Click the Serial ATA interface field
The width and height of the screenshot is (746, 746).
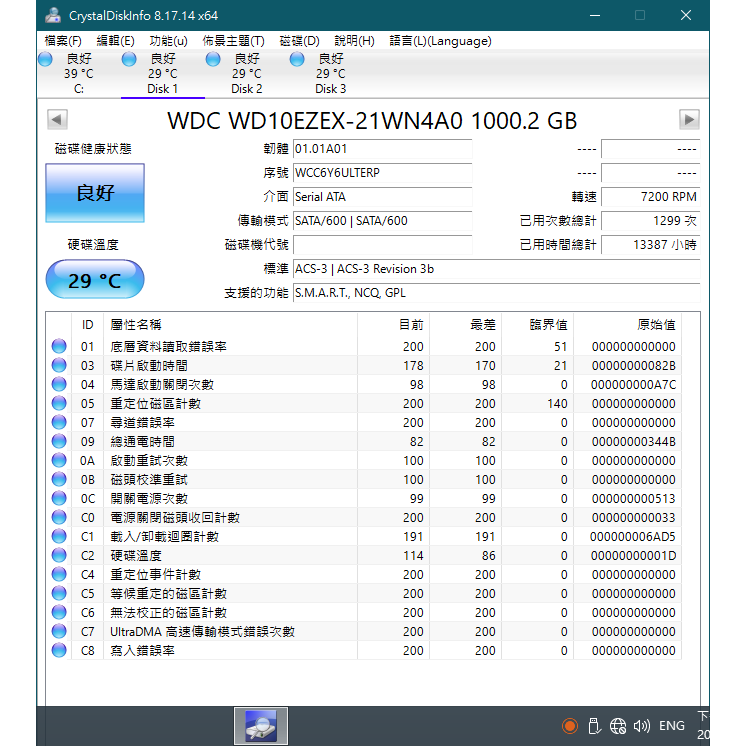383,196
